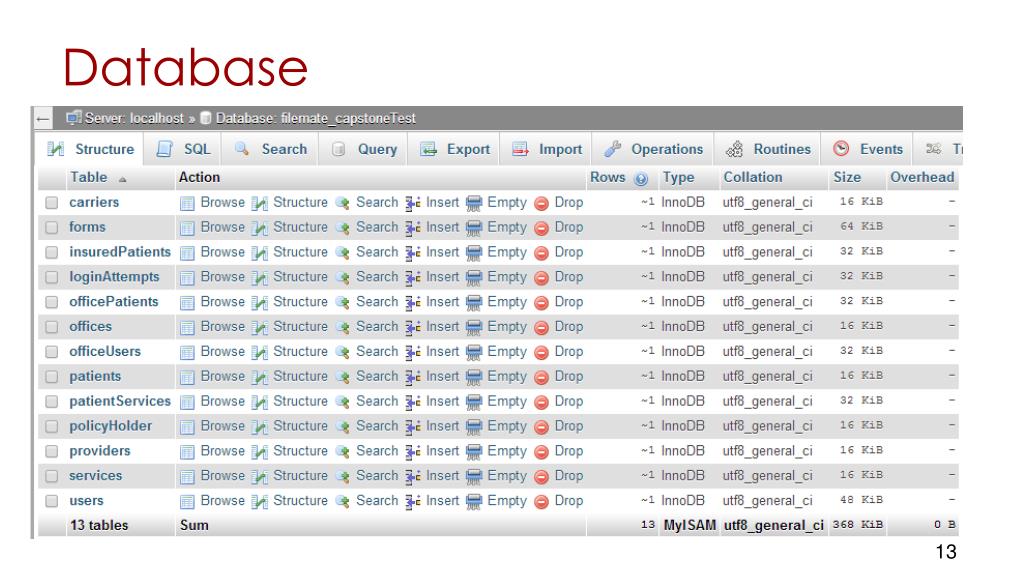This screenshot has height=576, width=1024.
Task: Click the Size column header
Action: 847,178
